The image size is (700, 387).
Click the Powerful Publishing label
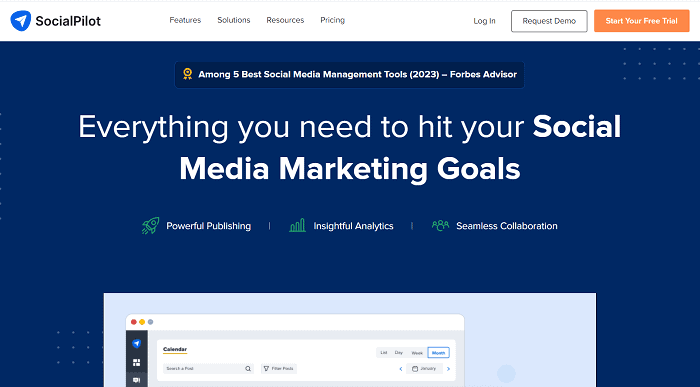click(208, 226)
